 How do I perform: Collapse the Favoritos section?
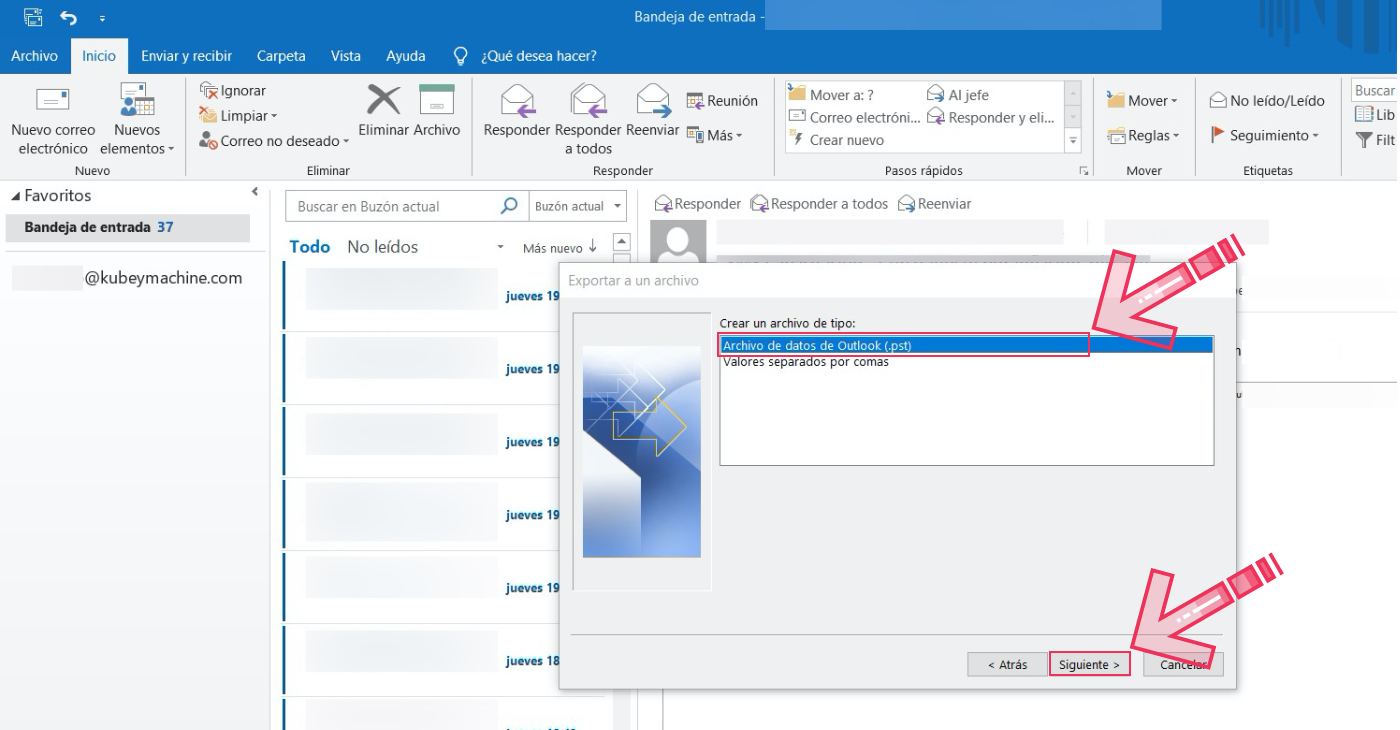(15, 196)
